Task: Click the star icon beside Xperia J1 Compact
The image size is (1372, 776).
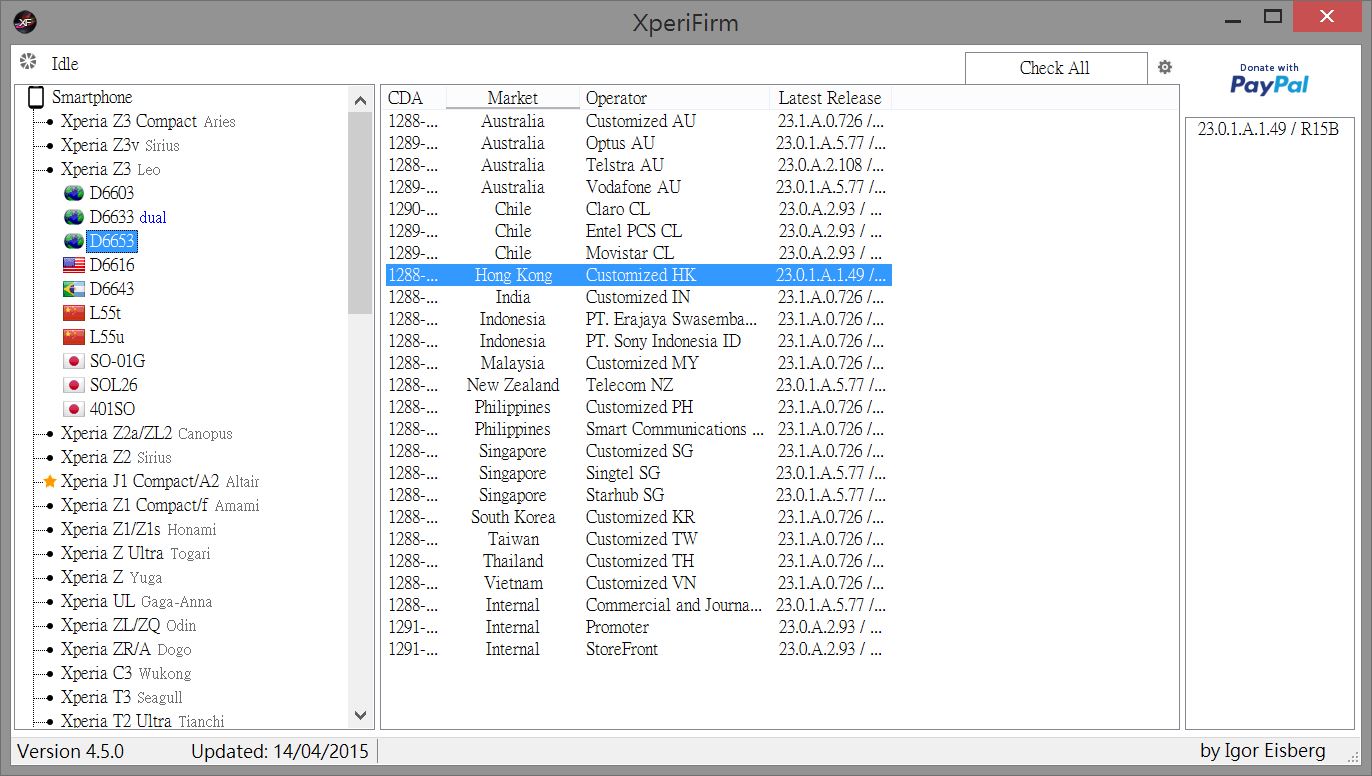Action: pos(50,481)
